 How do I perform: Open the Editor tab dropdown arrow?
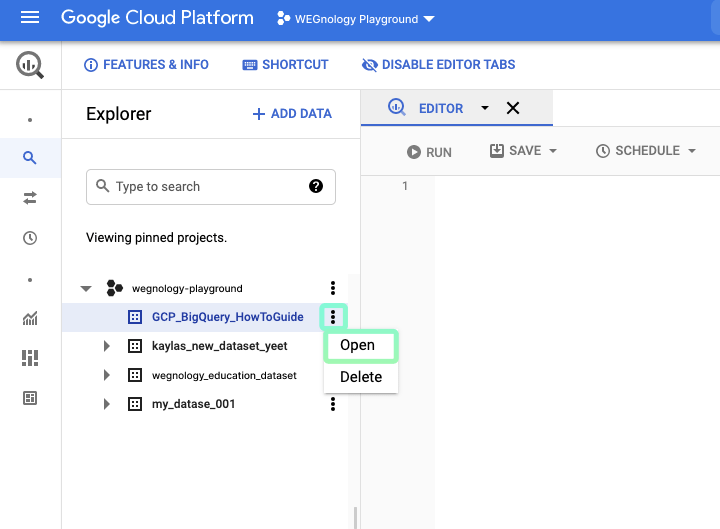point(484,108)
